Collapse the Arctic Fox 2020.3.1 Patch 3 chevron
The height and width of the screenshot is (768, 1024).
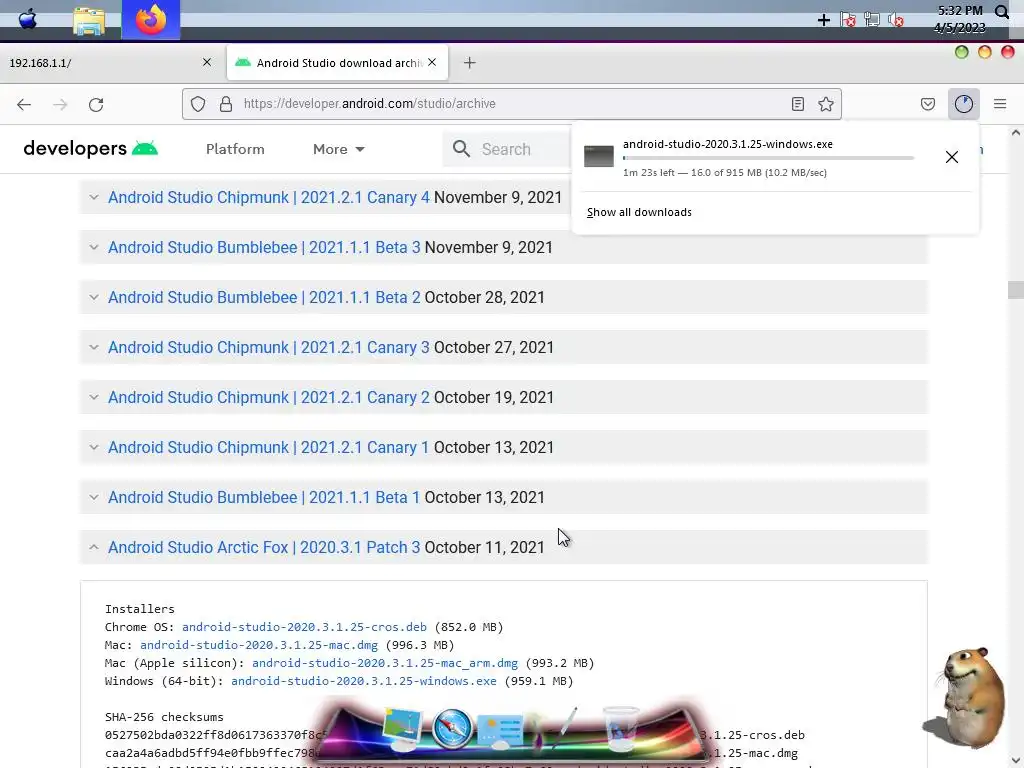click(x=94, y=547)
